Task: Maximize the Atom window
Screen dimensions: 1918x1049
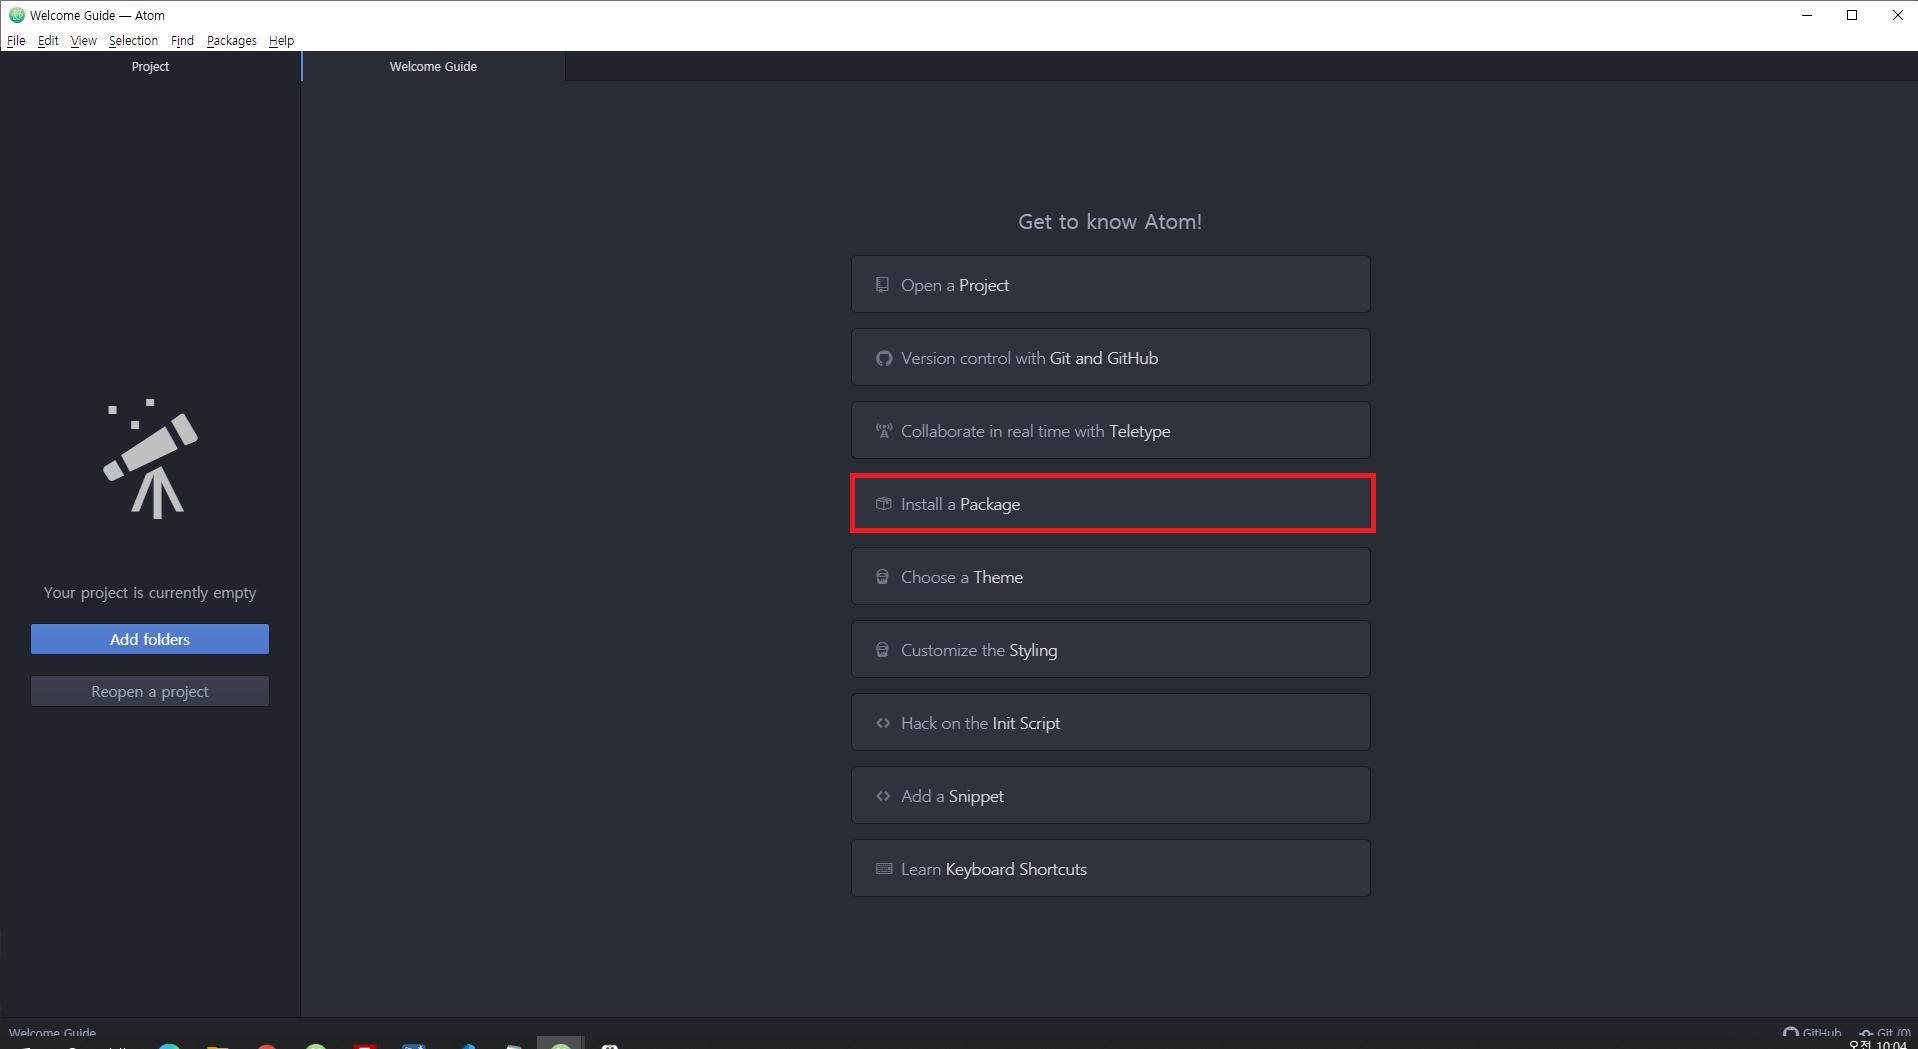Action: (1852, 15)
